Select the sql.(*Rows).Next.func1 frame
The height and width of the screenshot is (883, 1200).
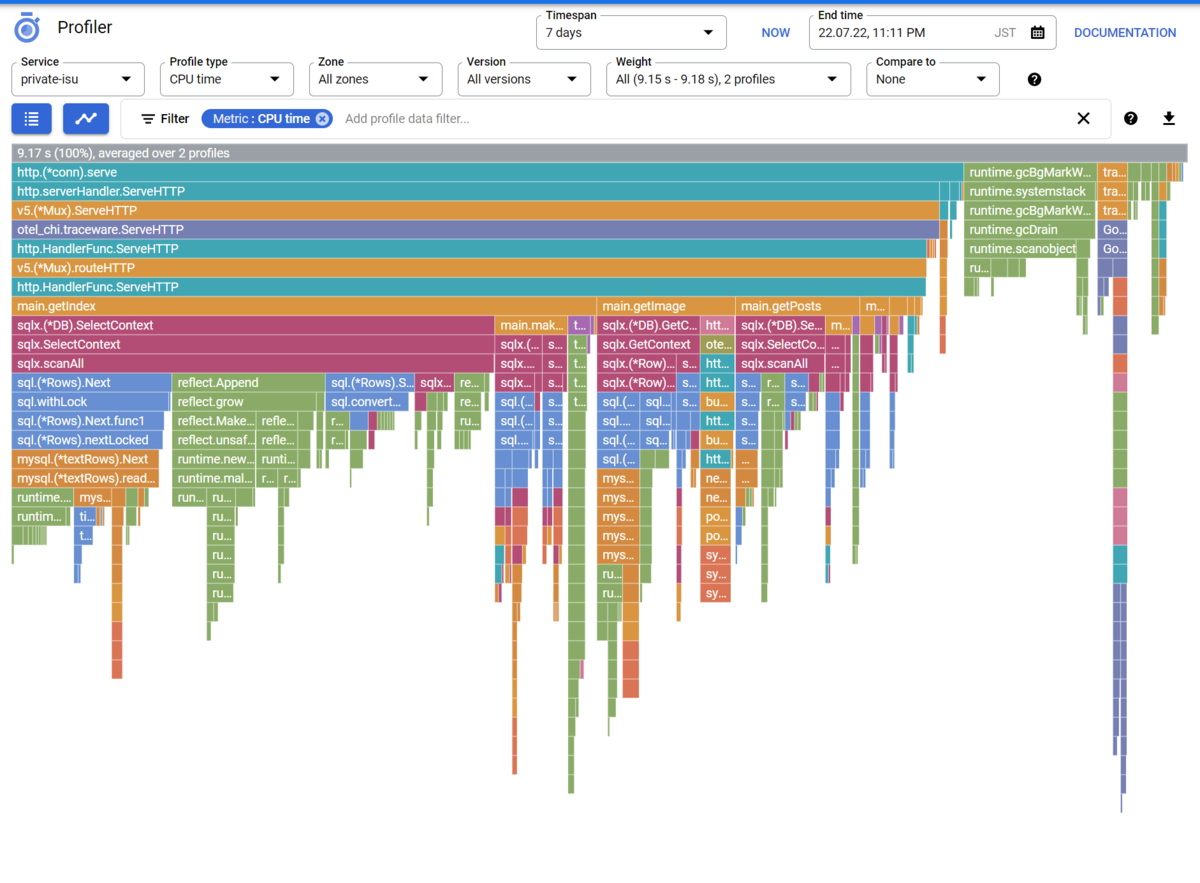[90, 421]
